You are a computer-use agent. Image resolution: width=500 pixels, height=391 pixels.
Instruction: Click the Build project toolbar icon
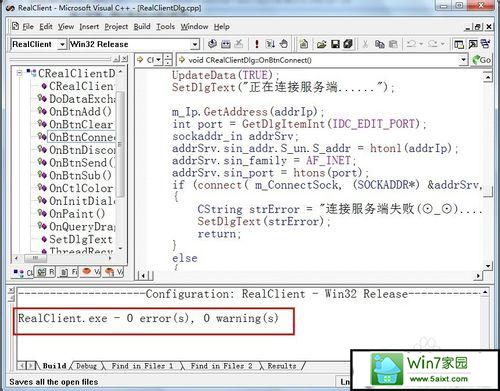[x=226, y=44]
